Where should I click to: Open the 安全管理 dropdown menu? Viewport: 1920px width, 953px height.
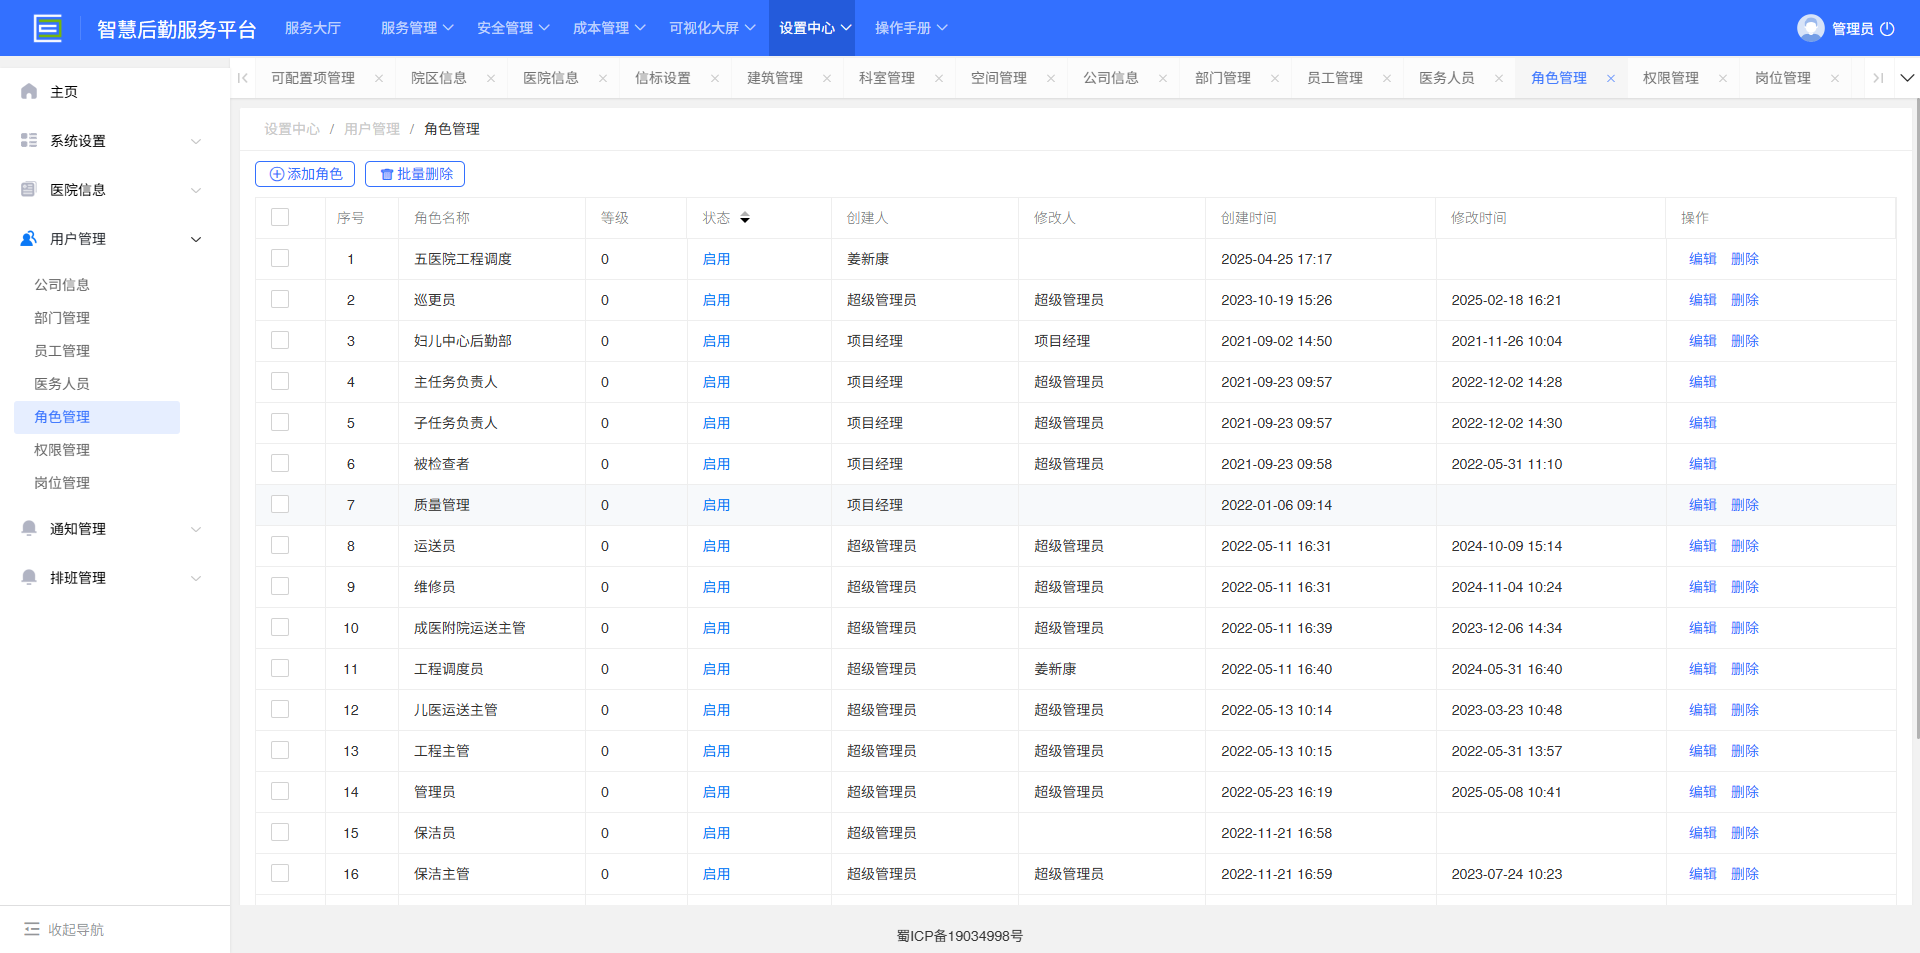click(x=513, y=28)
